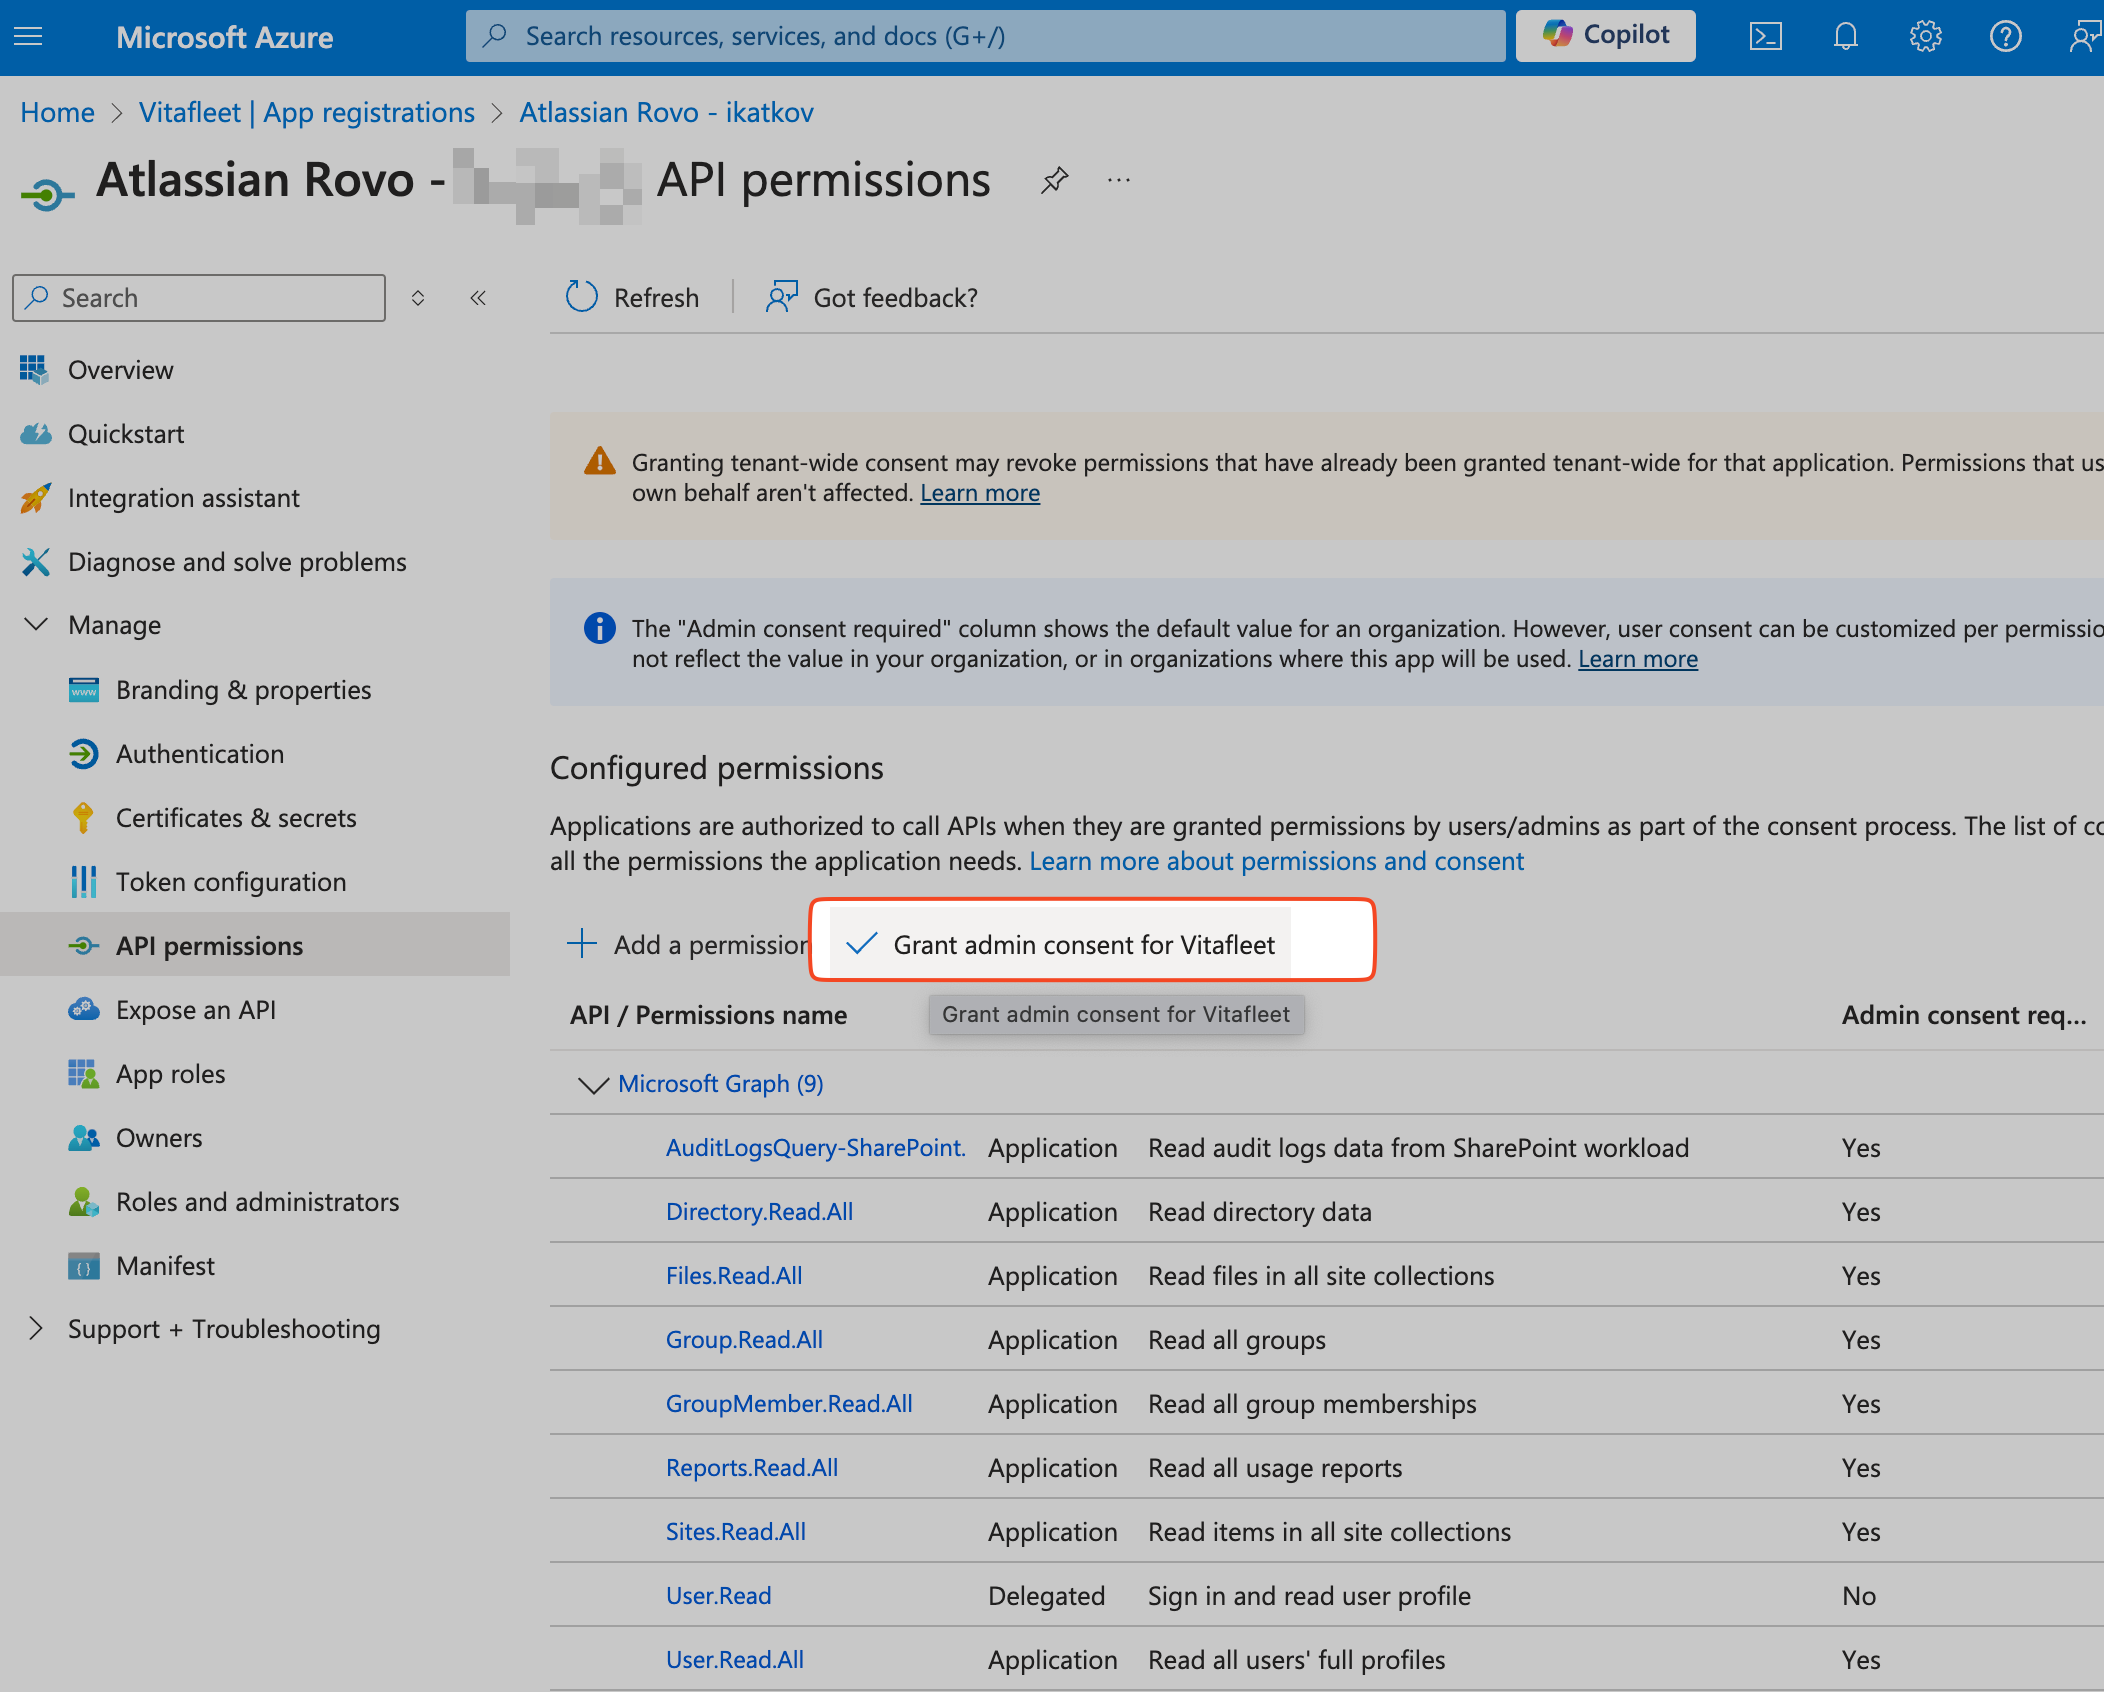The height and width of the screenshot is (1692, 2104).
Task: Click 'Read all usage reports' description
Action: point(1275,1468)
